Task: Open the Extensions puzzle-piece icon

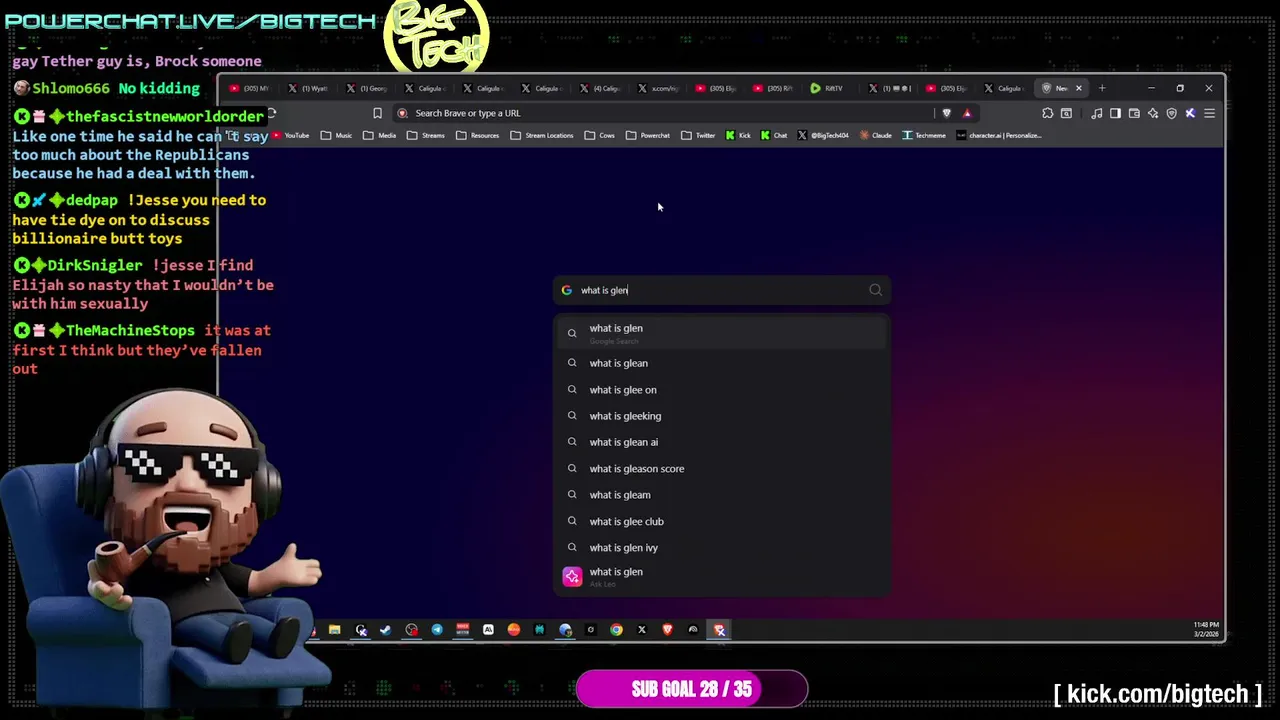Action: (1048, 113)
